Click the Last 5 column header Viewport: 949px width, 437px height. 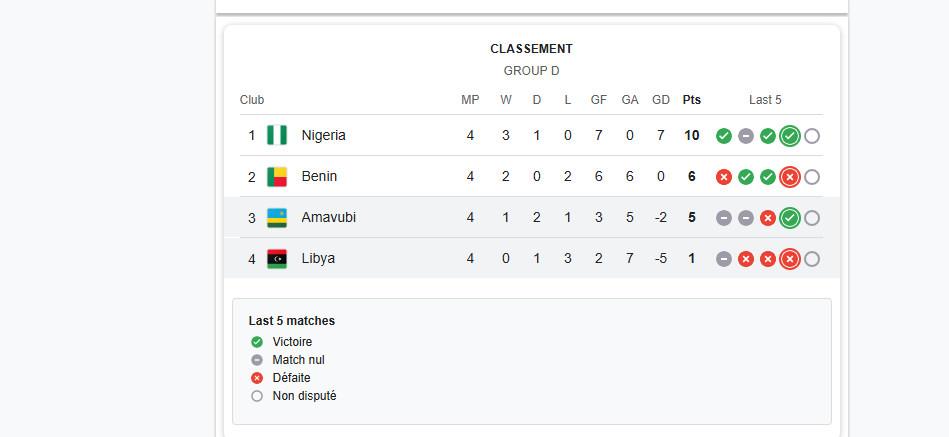(765, 100)
